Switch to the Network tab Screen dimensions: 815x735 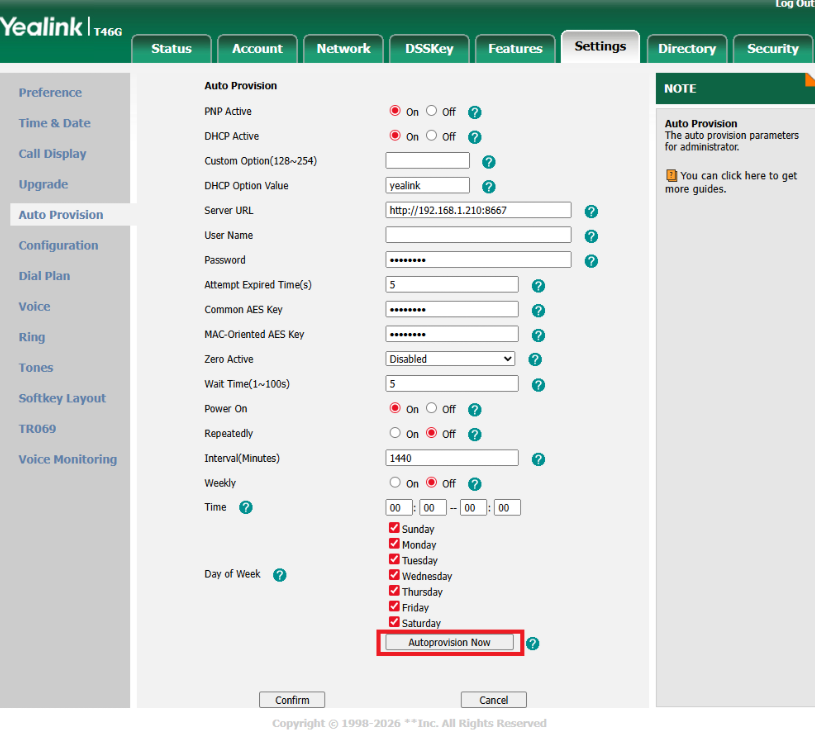pos(343,48)
